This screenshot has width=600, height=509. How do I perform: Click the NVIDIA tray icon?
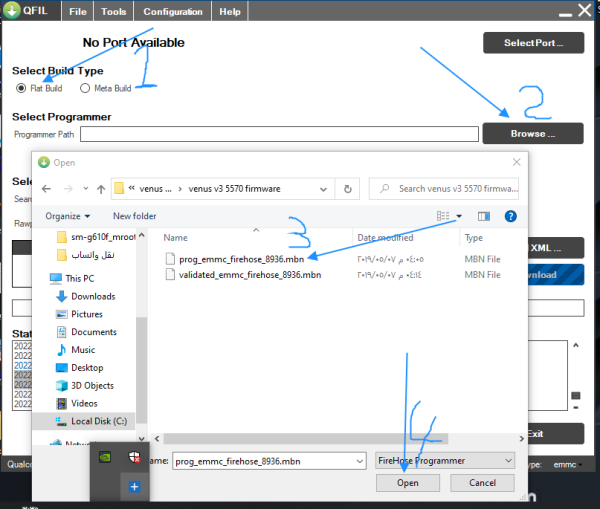tap(105, 457)
